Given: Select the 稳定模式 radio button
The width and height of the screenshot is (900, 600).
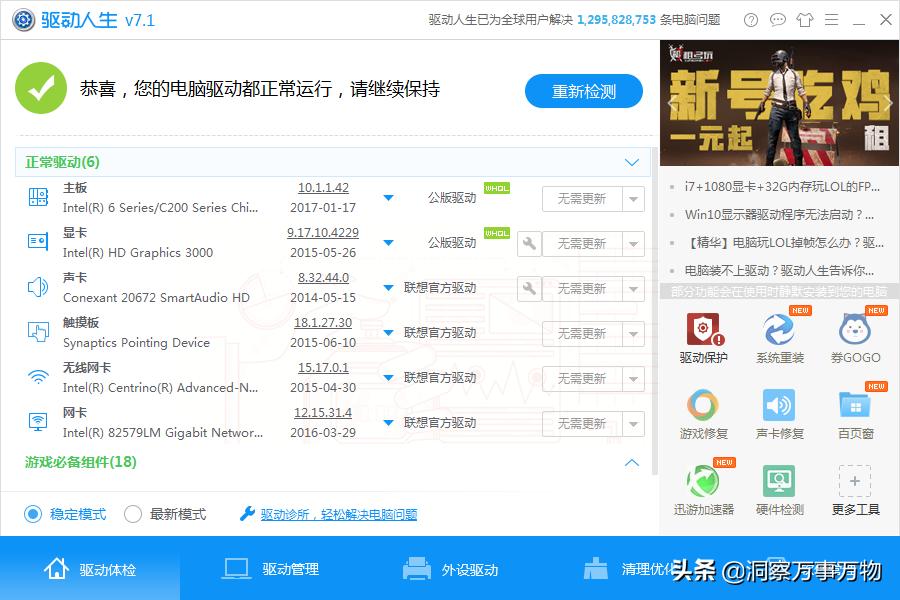Looking at the screenshot, I should 32,513.
